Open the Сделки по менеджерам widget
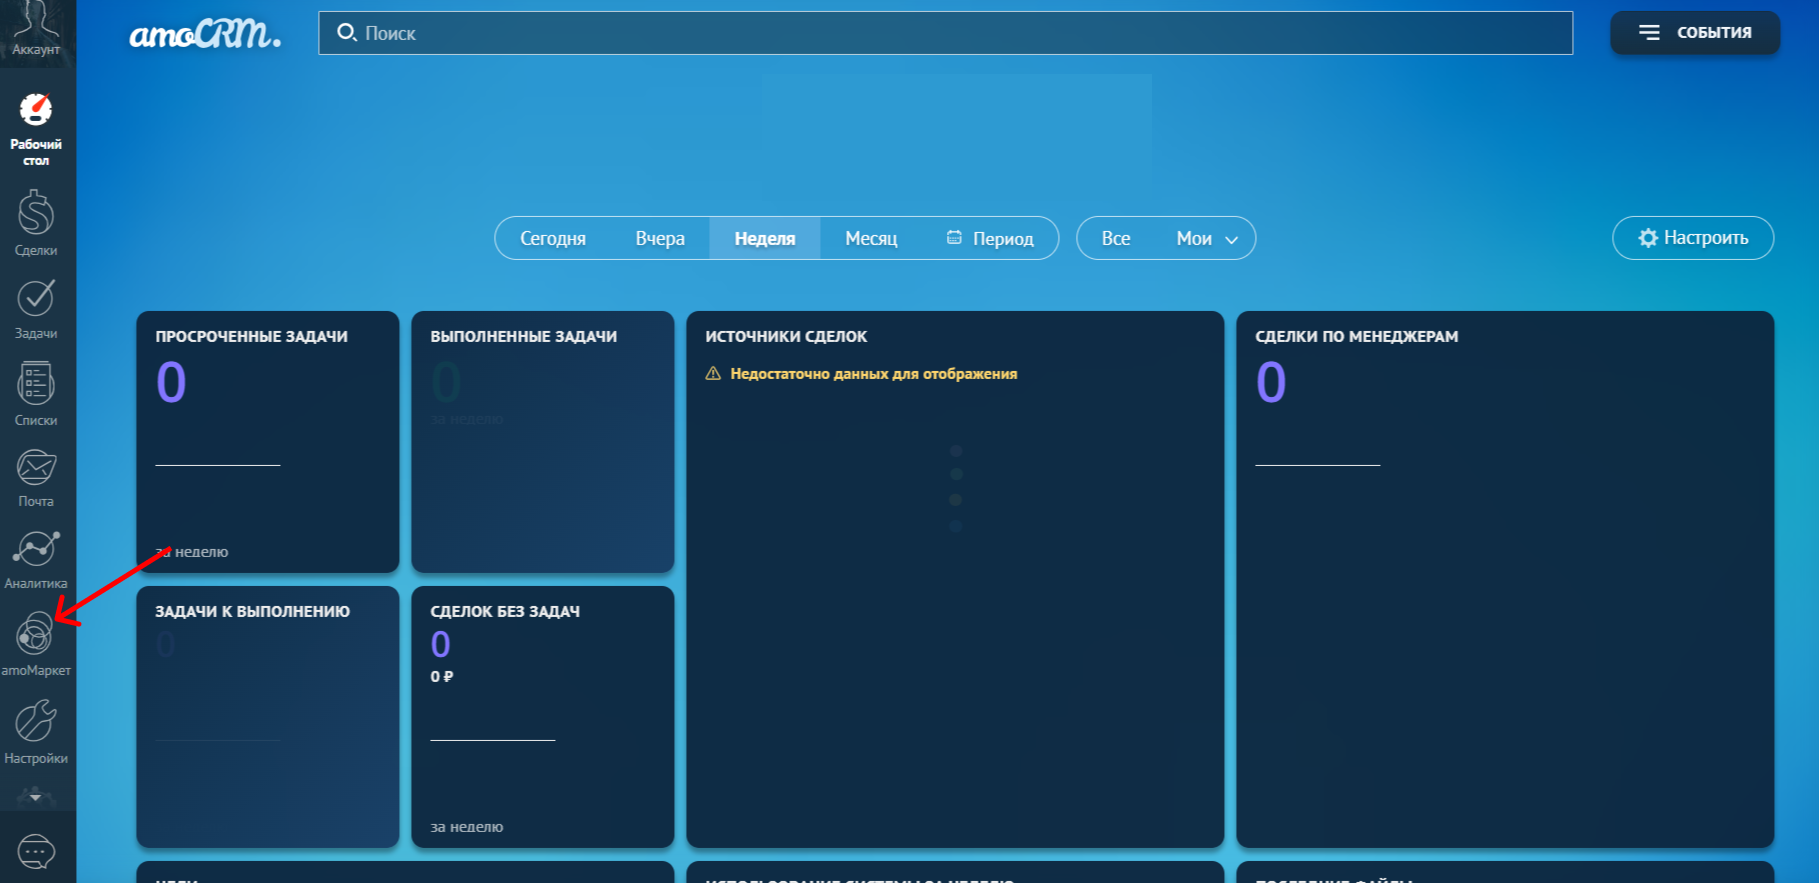Image resolution: width=1819 pixels, height=883 pixels. [x=1505, y=579]
